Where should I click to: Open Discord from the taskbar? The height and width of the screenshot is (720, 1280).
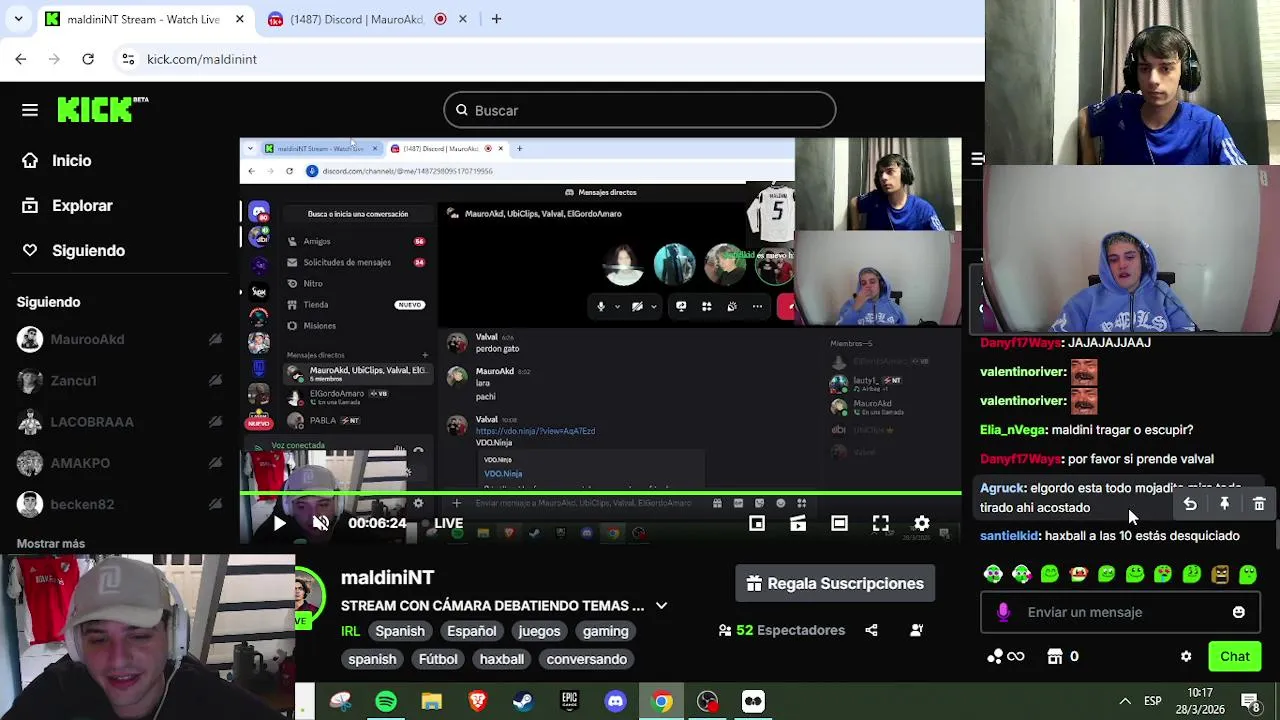click(x=615, y=701)
